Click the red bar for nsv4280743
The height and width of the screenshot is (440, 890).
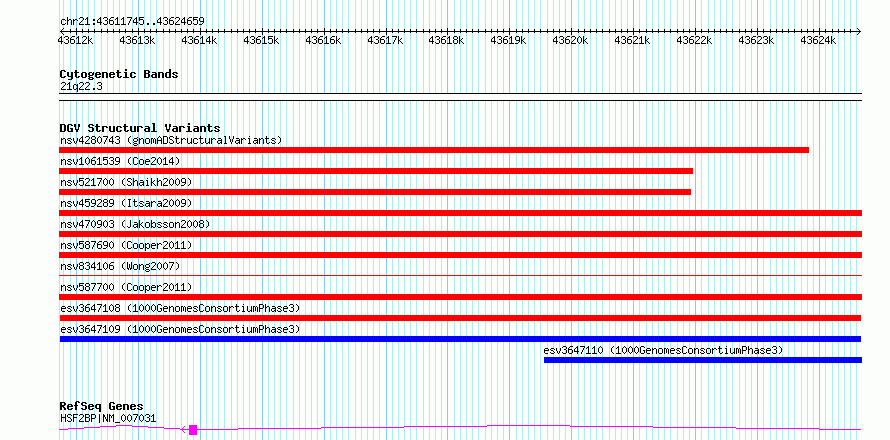[434, 150]
